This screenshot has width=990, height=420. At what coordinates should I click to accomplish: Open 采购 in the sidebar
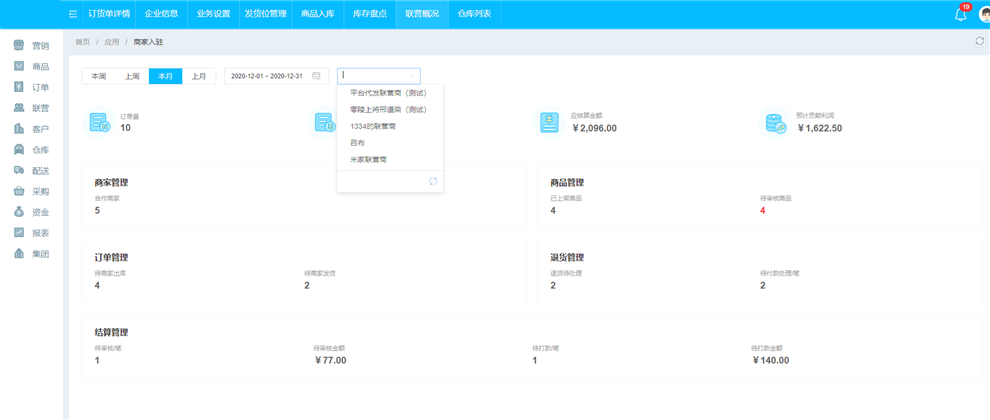32,191
